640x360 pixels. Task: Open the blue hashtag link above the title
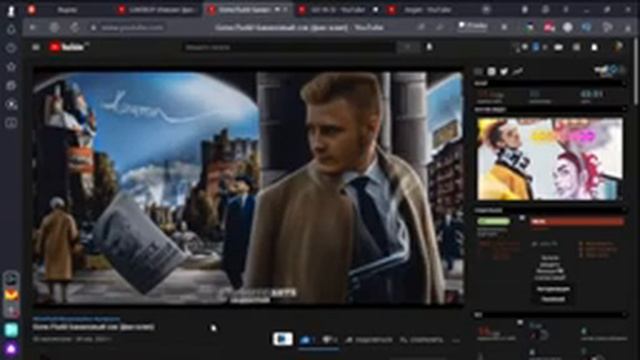click(x=76, y=318)
